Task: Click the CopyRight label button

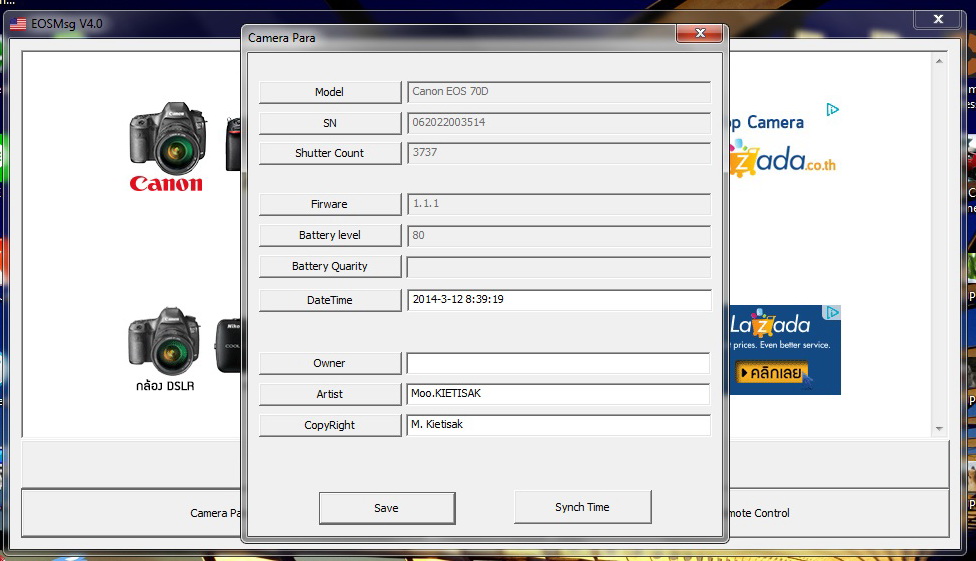Action: pyautogui.click(x=329, y=425)
